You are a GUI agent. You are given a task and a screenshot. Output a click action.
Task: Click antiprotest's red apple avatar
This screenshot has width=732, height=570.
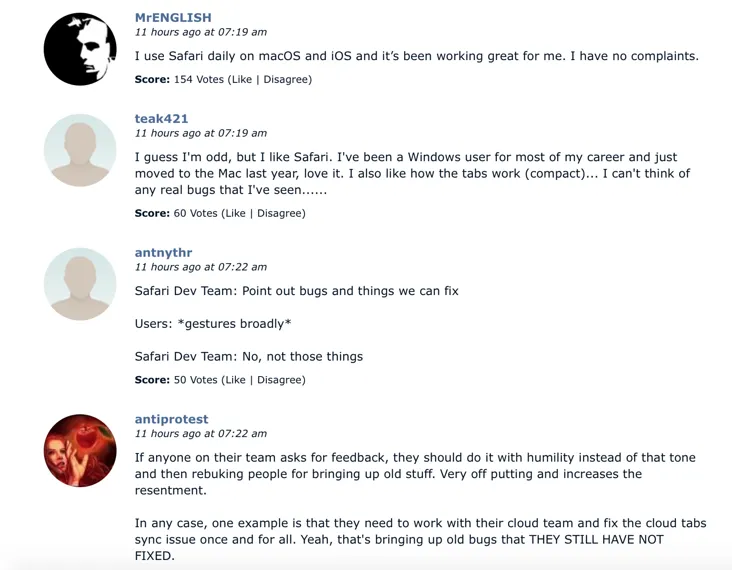pos(80,450)
